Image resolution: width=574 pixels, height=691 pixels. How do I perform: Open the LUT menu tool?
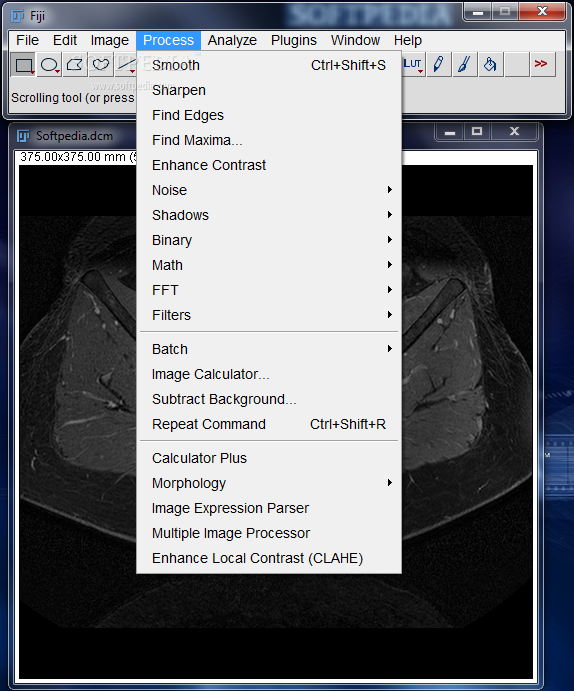(413, 65)
